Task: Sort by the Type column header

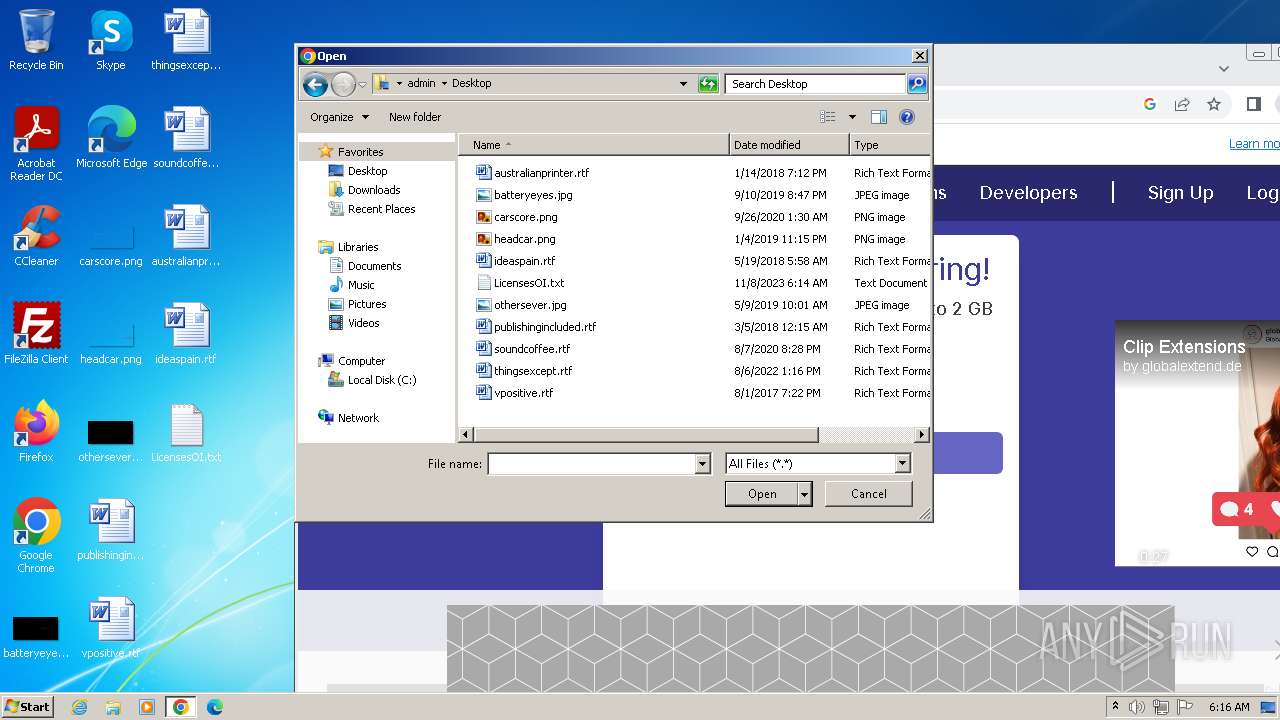Action: pos(890,145)
